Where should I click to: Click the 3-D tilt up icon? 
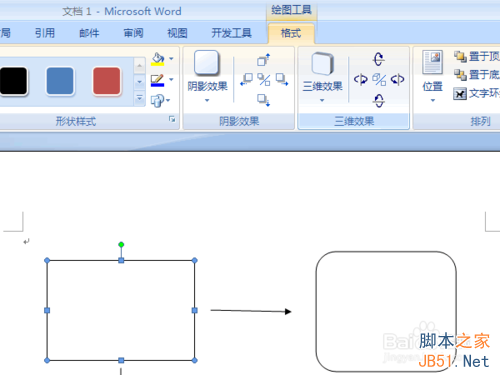point(379,59)
